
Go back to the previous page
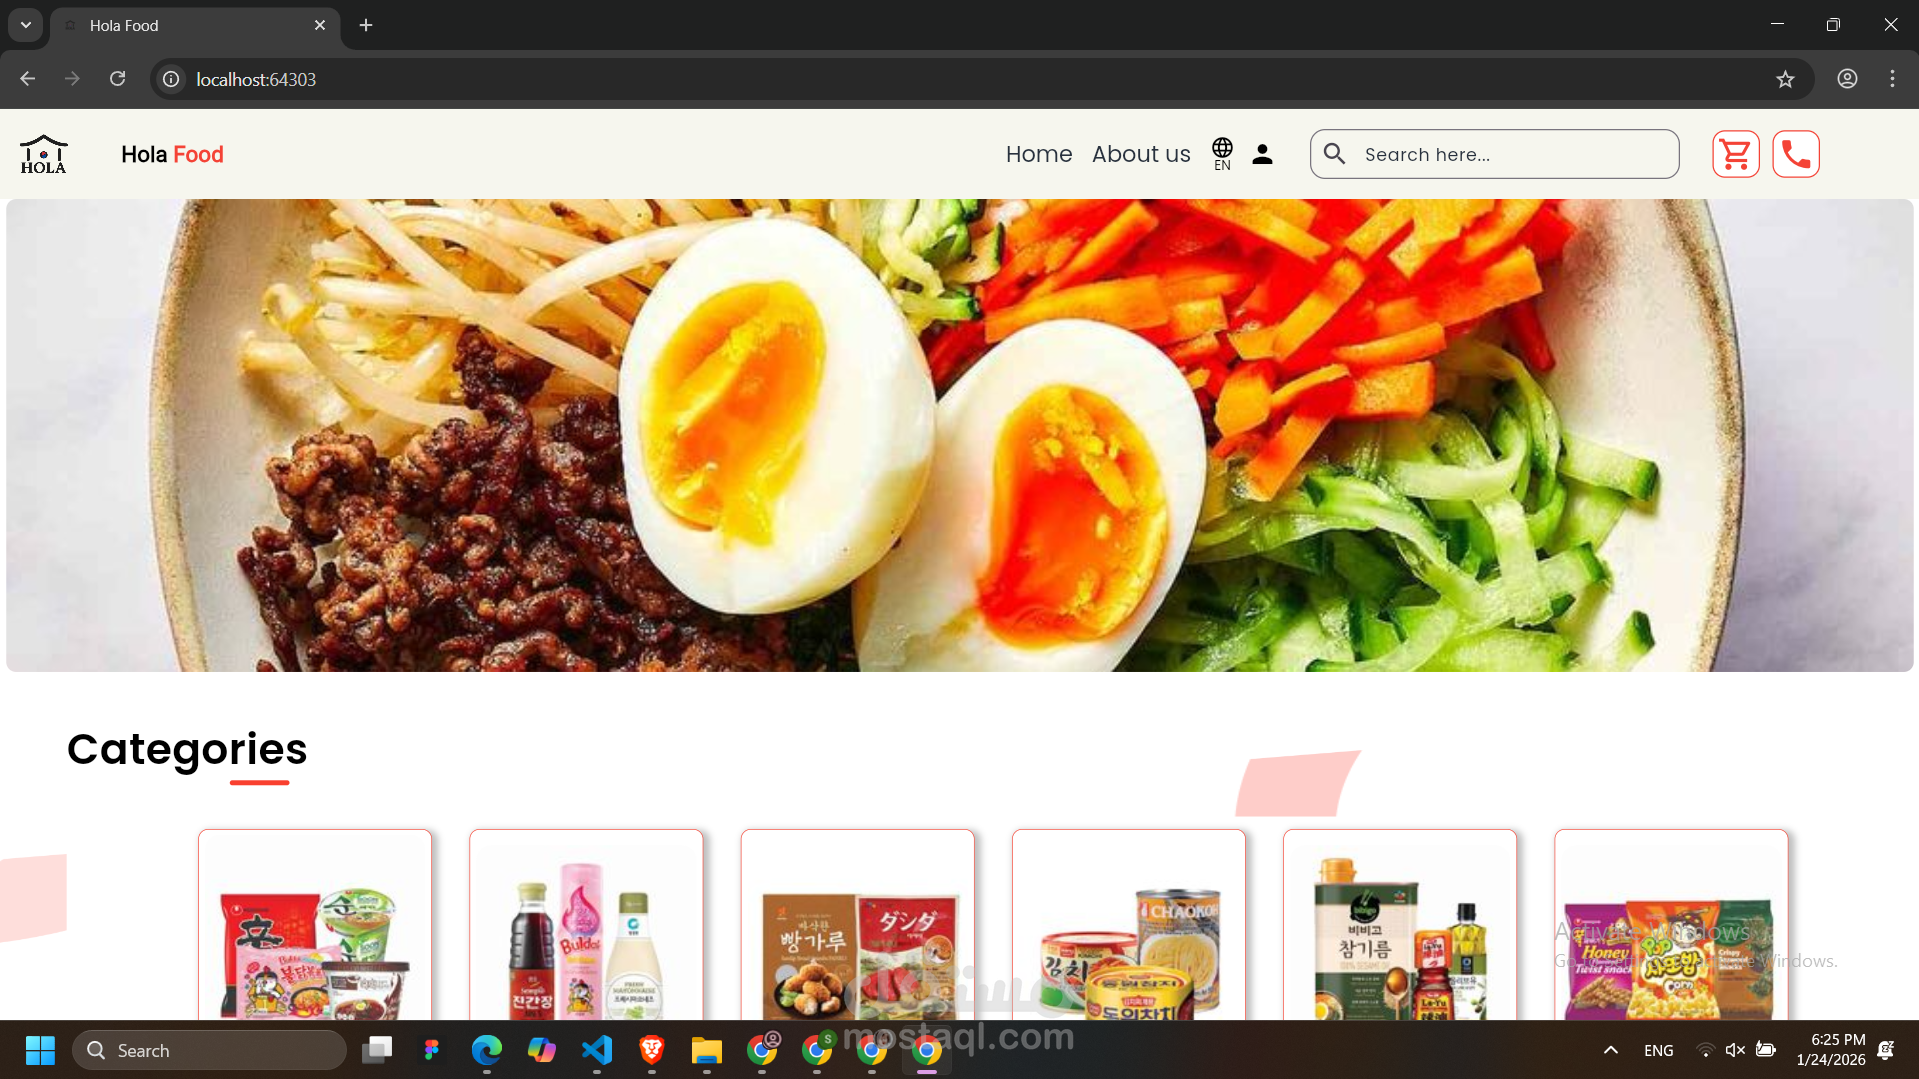pyautogui.click(x=27, y=79)
